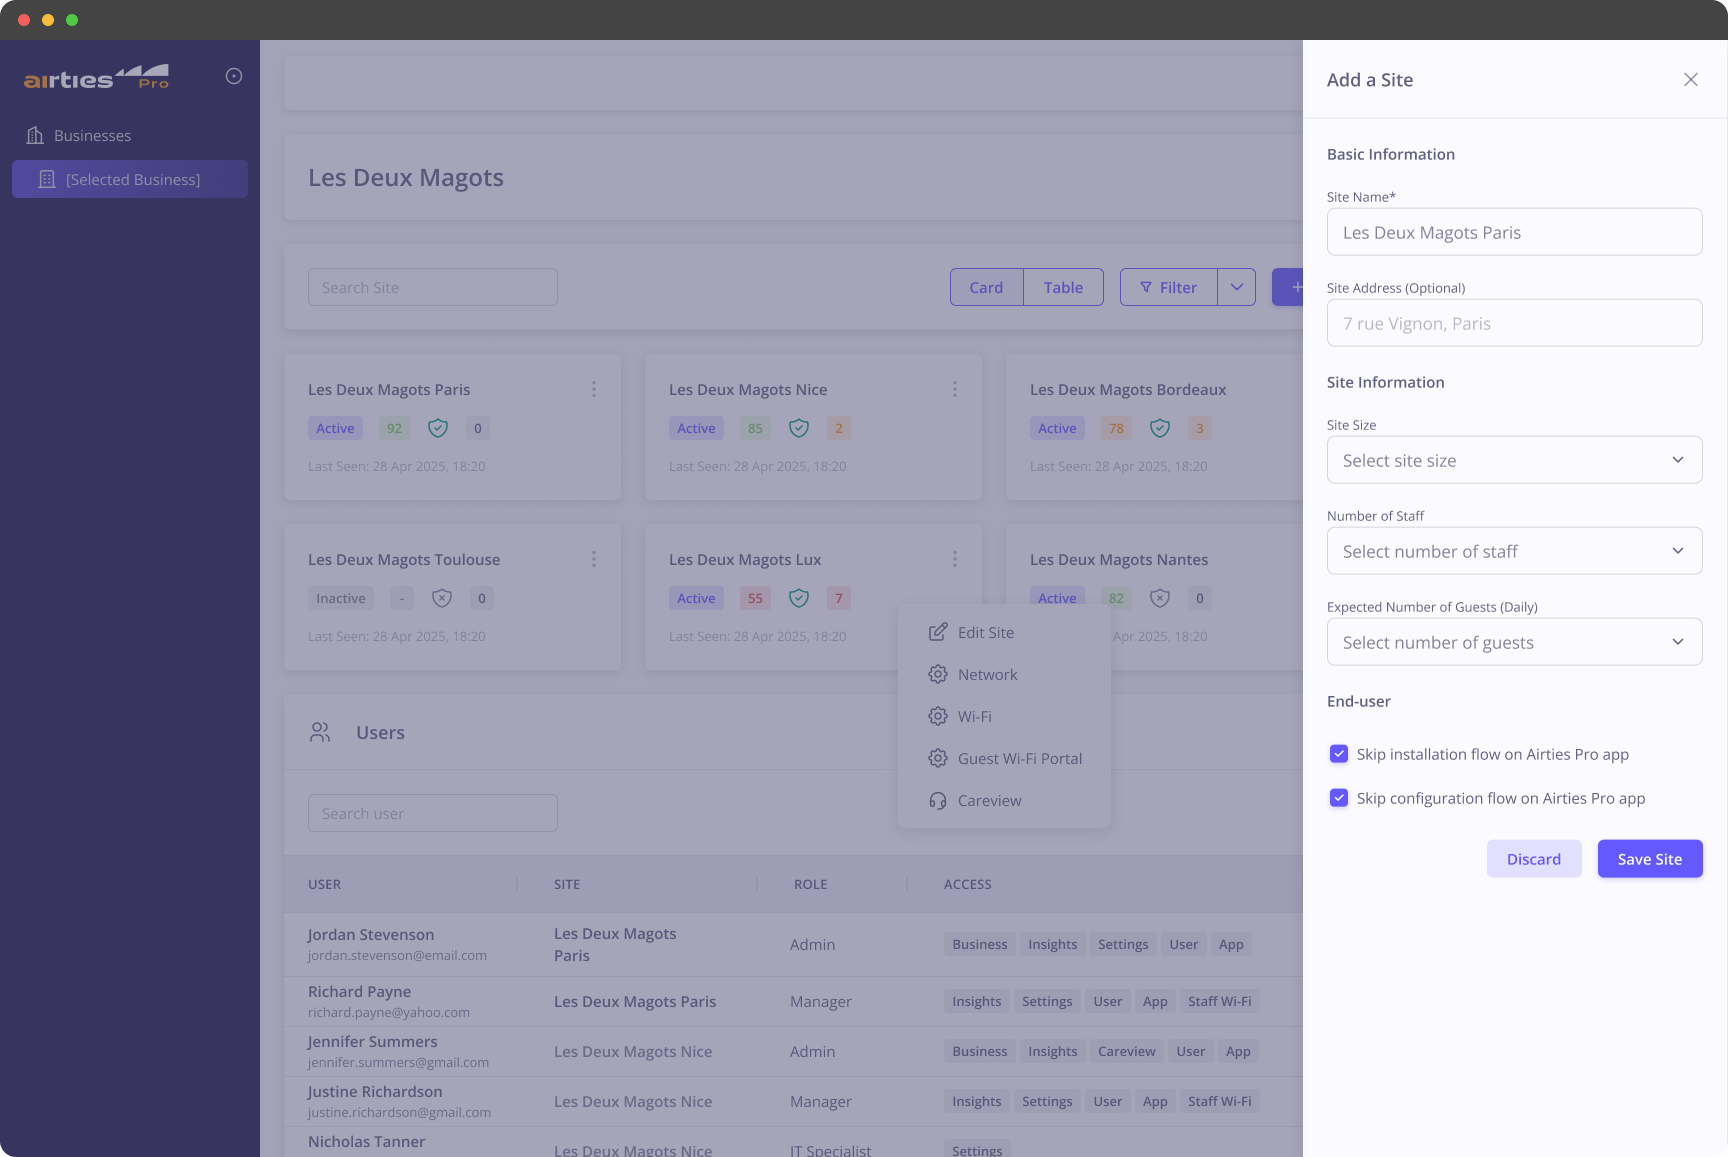The image size is (1728, 1157).
Task: Click the yellow minimize window dot
Action: pyautogui.click(x=48, y=20)
